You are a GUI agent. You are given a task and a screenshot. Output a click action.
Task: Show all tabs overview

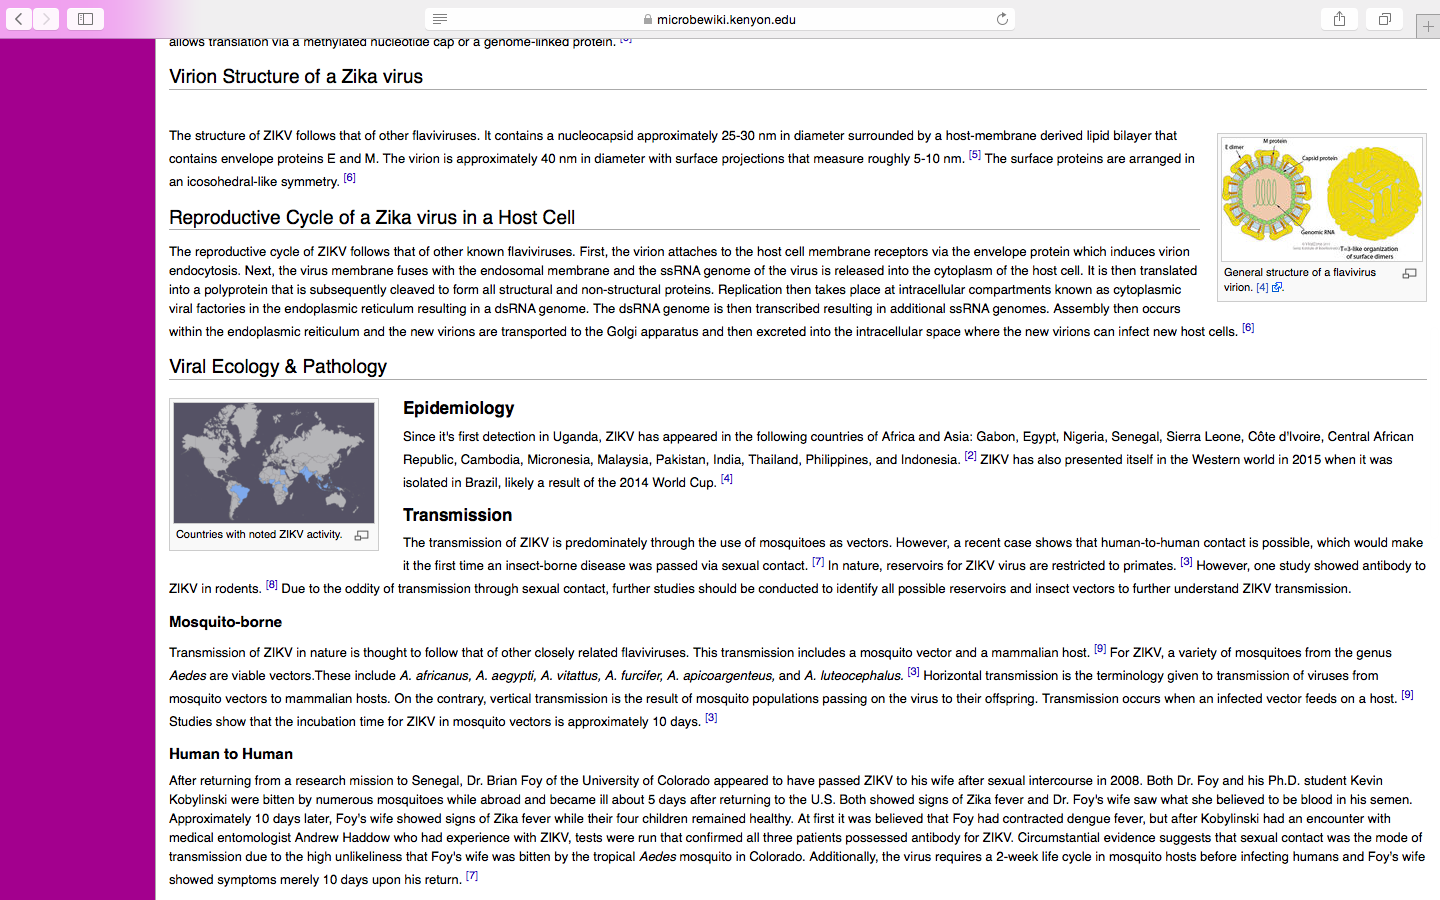[1385, 19]
